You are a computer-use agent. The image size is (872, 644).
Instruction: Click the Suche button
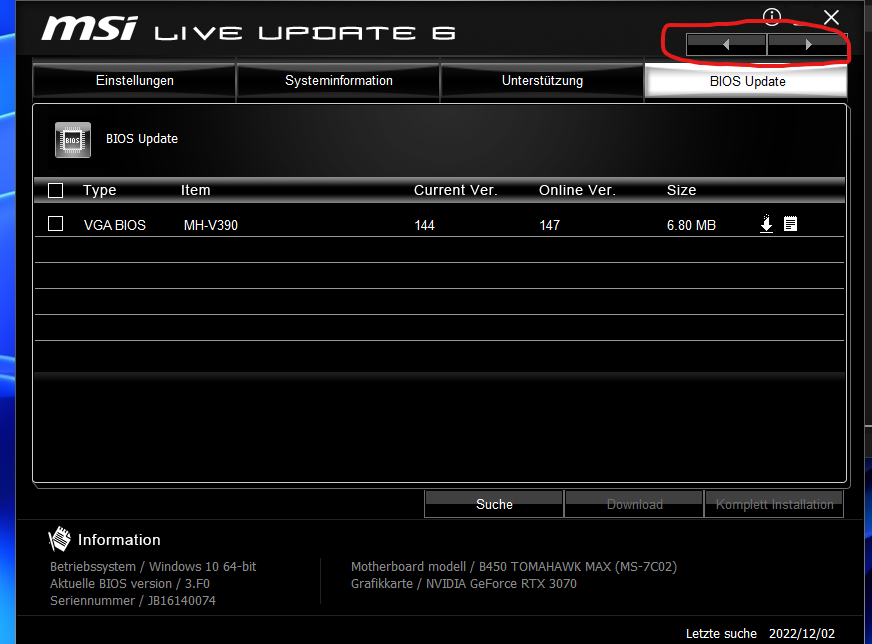494,504
